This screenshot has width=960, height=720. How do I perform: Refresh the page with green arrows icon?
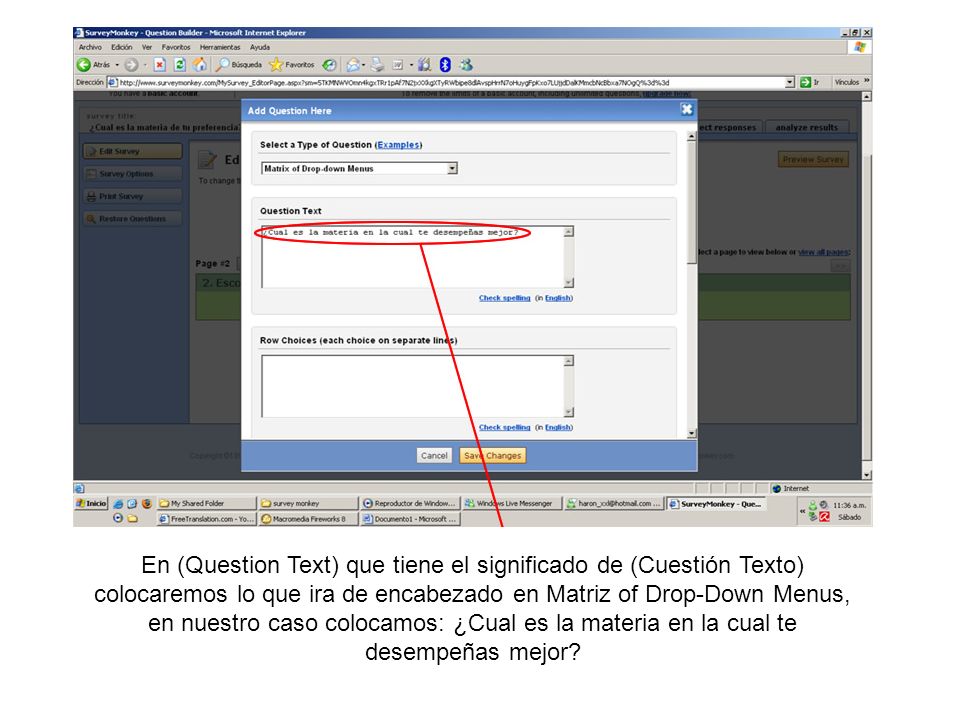point(179,64)
